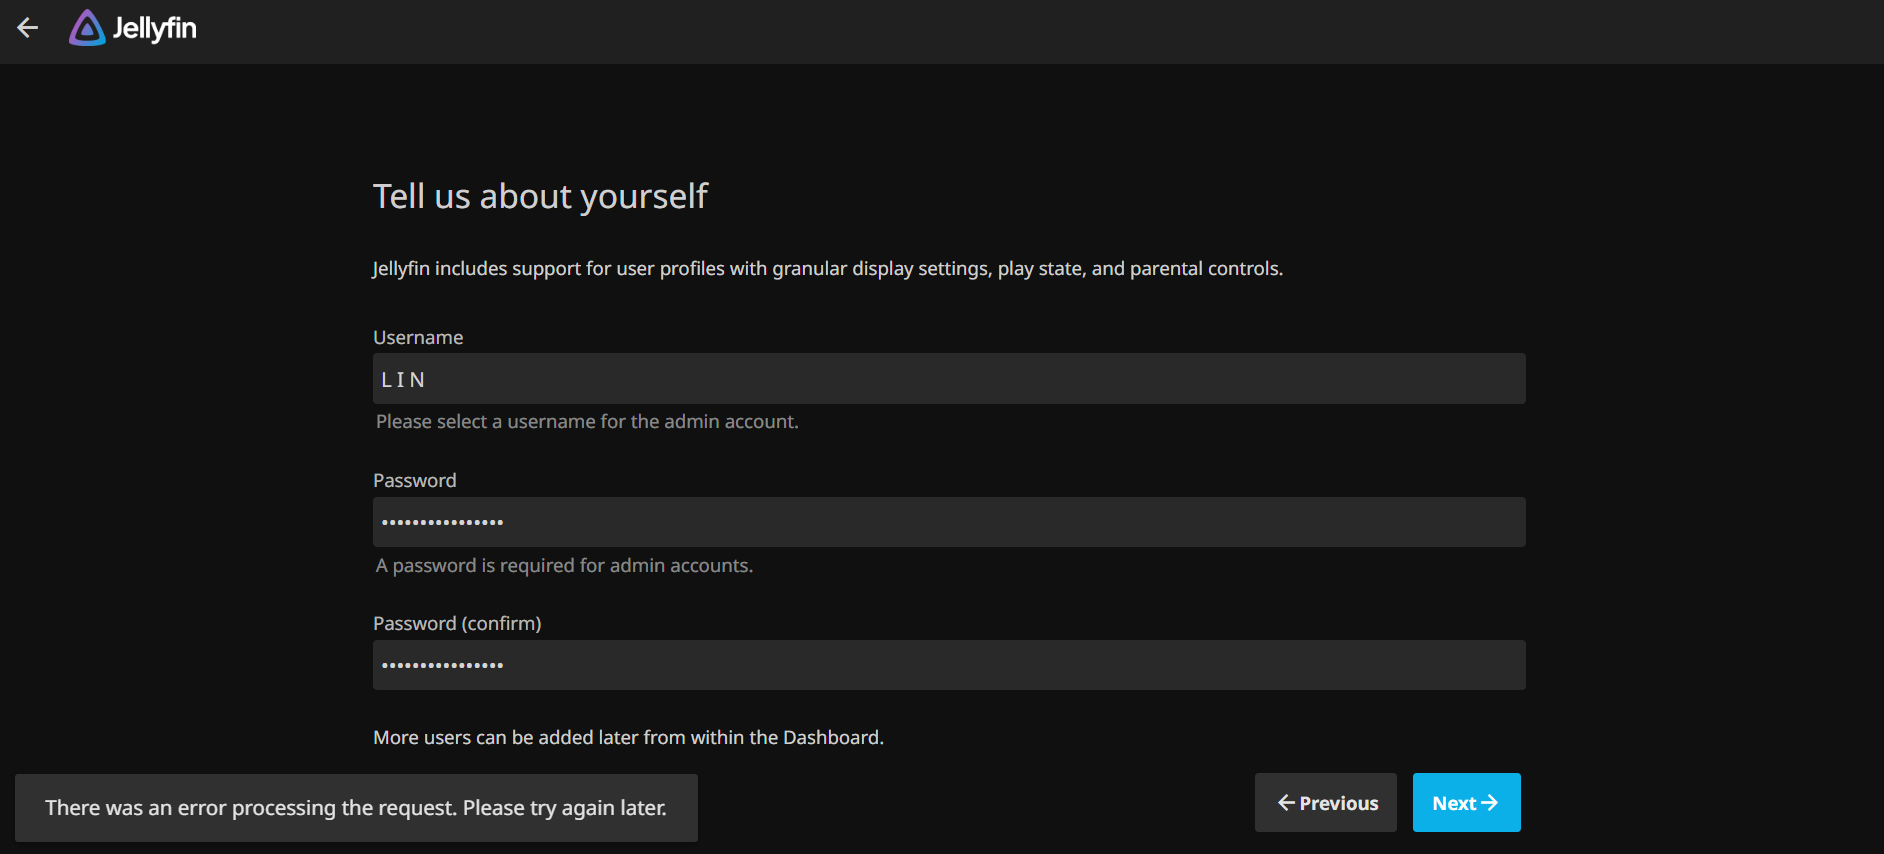Image resolution: width=1884 pixels, height=854 pixels.
Task: Click an empty area of the top header bar
Action: pyautogui.click(x=1000, y=30)
